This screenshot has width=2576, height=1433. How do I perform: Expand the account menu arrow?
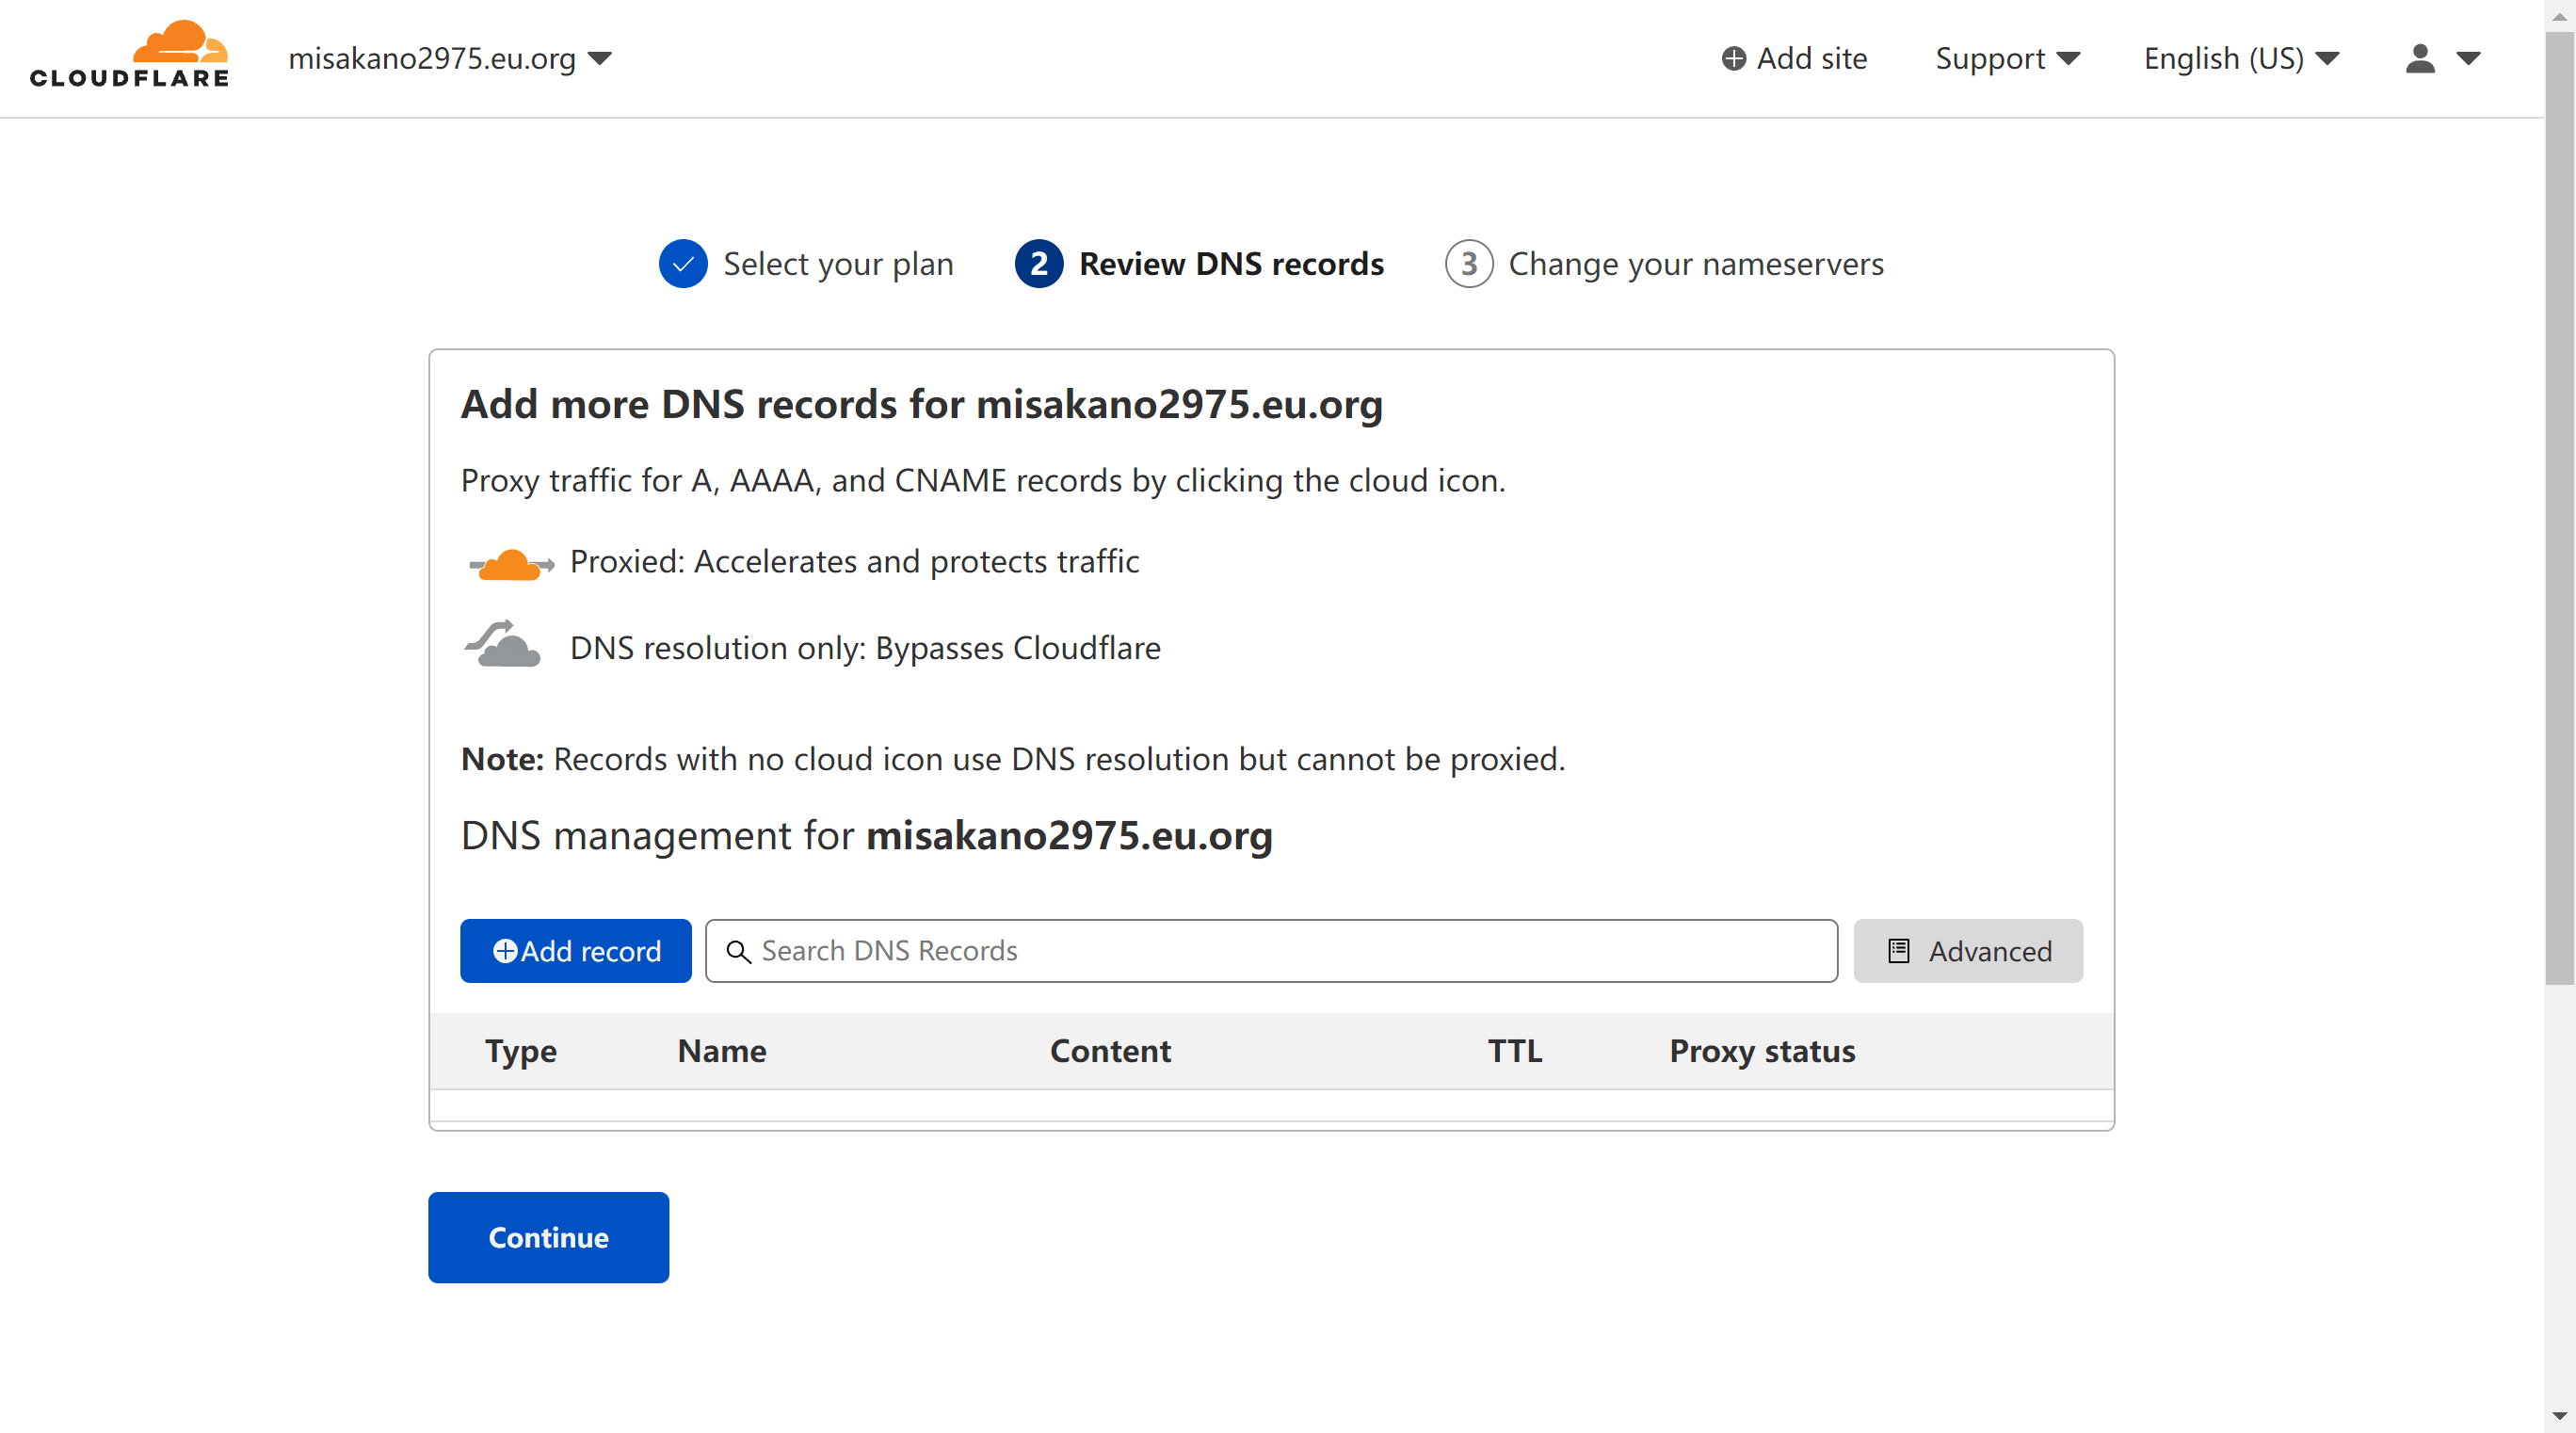click(2468, 59)
